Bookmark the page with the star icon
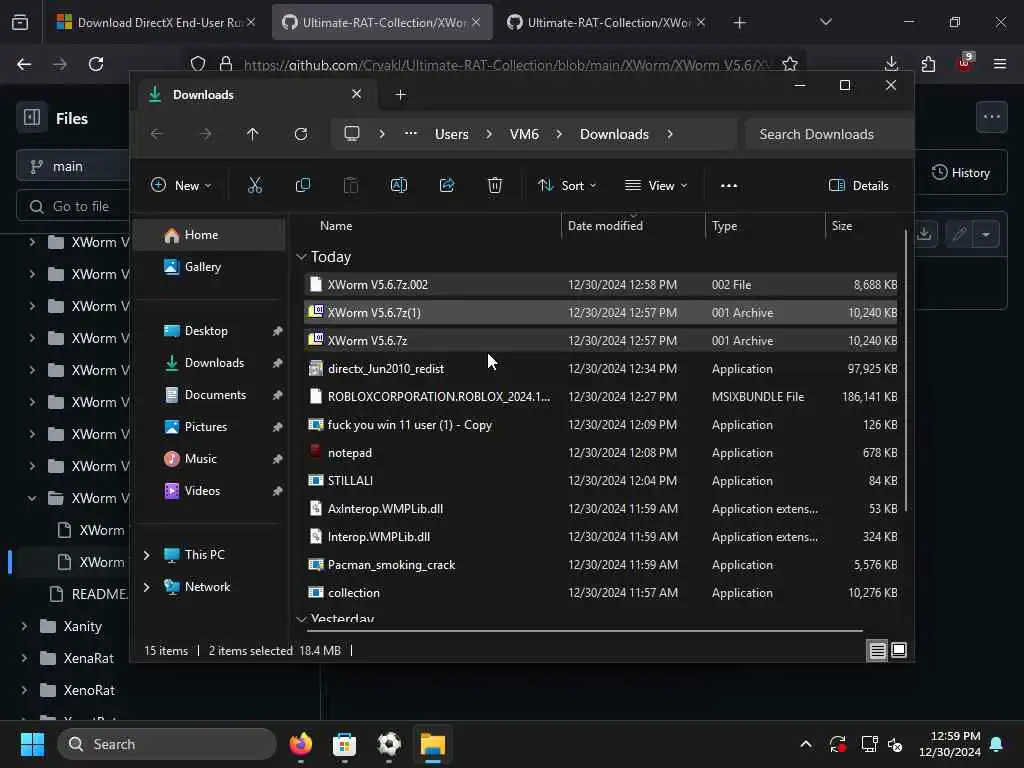 click(790, 64)
